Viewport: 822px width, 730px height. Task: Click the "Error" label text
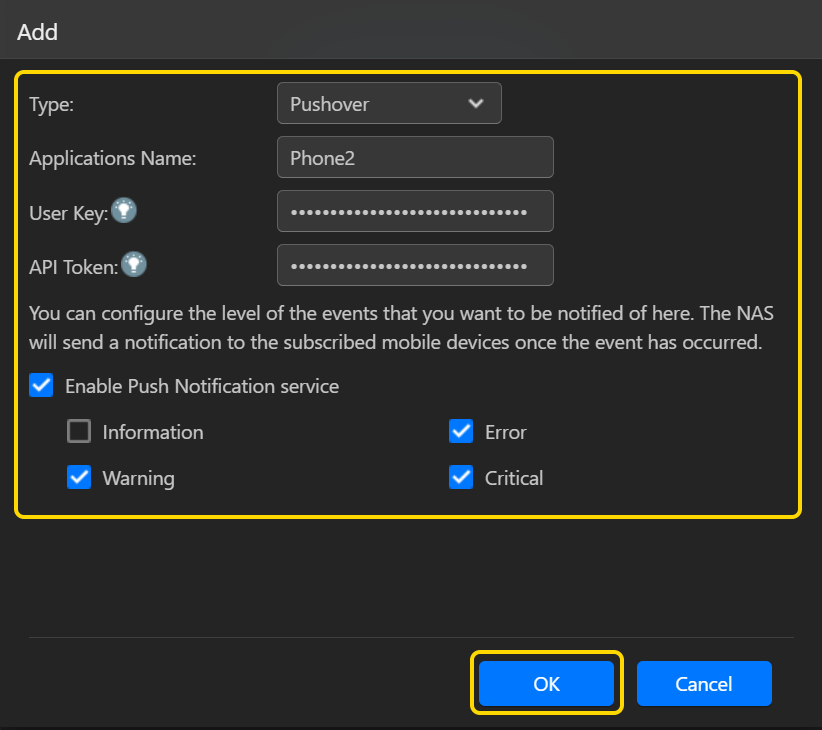point(505,432)
